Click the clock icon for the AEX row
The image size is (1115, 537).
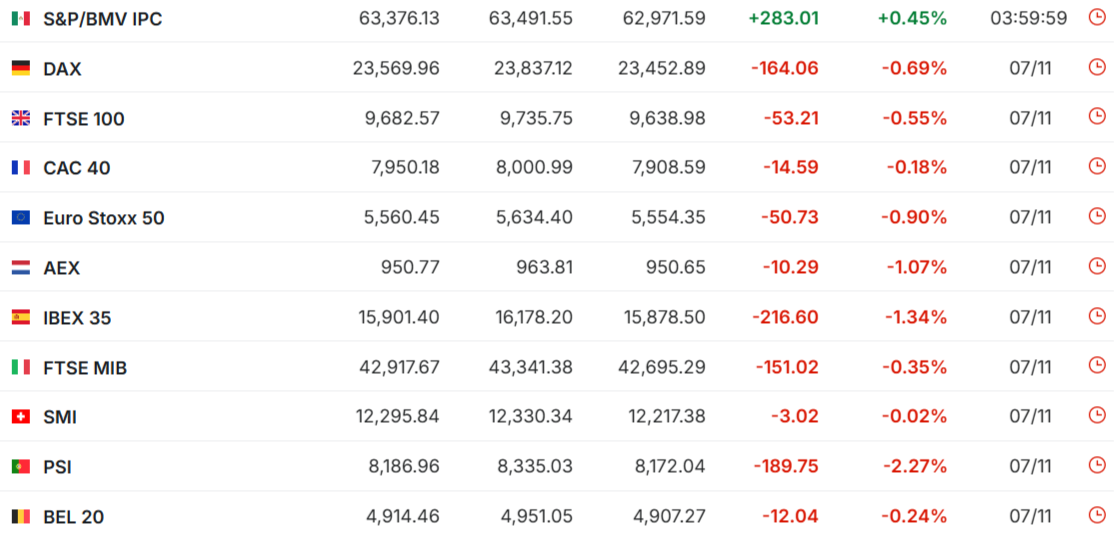1096,267
